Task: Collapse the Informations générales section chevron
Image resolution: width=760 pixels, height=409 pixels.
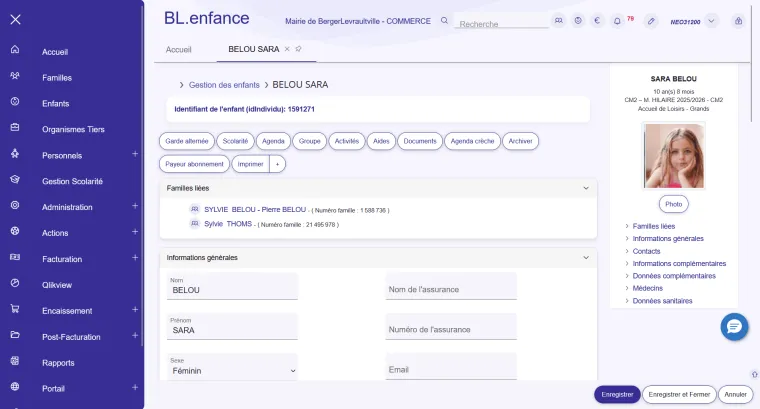Action: click(x=586, y=258)
